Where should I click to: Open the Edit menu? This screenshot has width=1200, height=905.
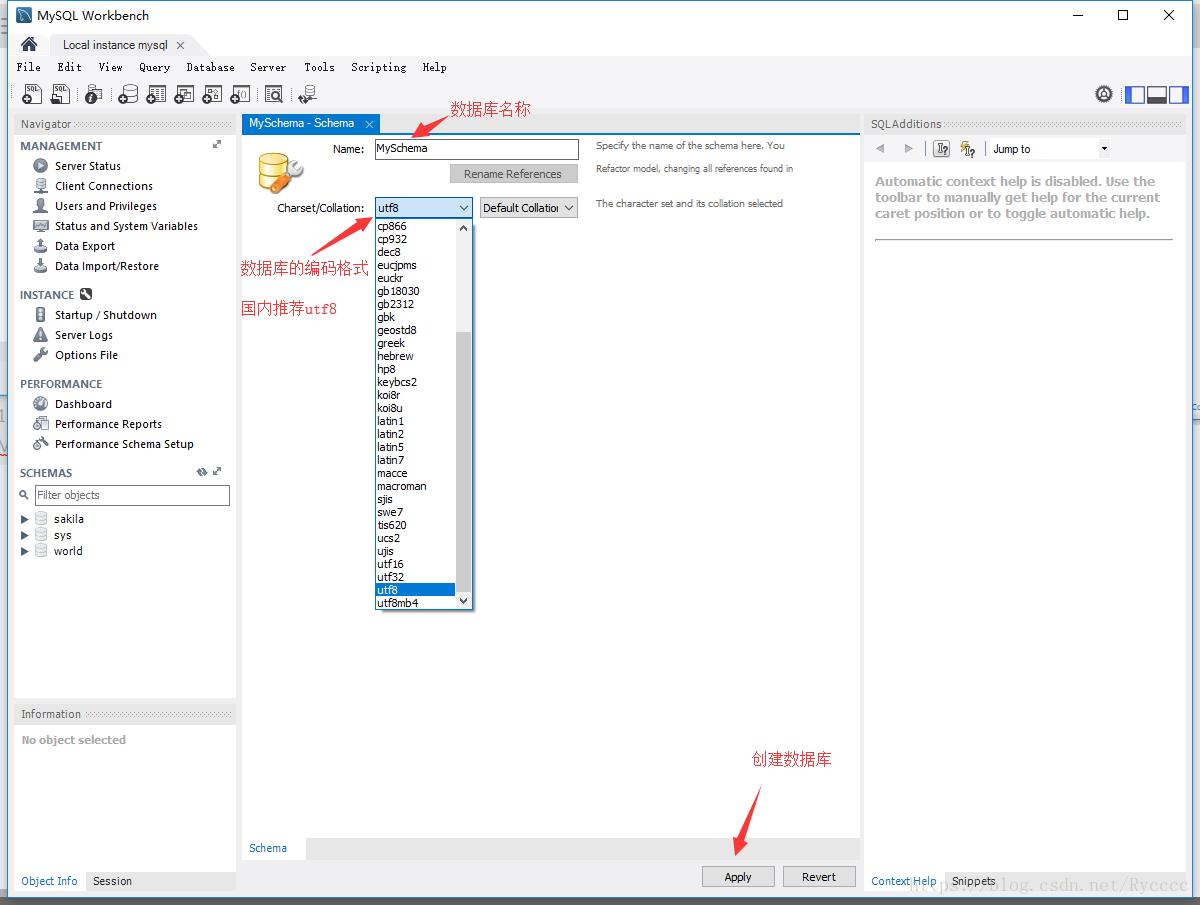pyautogui.click(x=70, y=67)
